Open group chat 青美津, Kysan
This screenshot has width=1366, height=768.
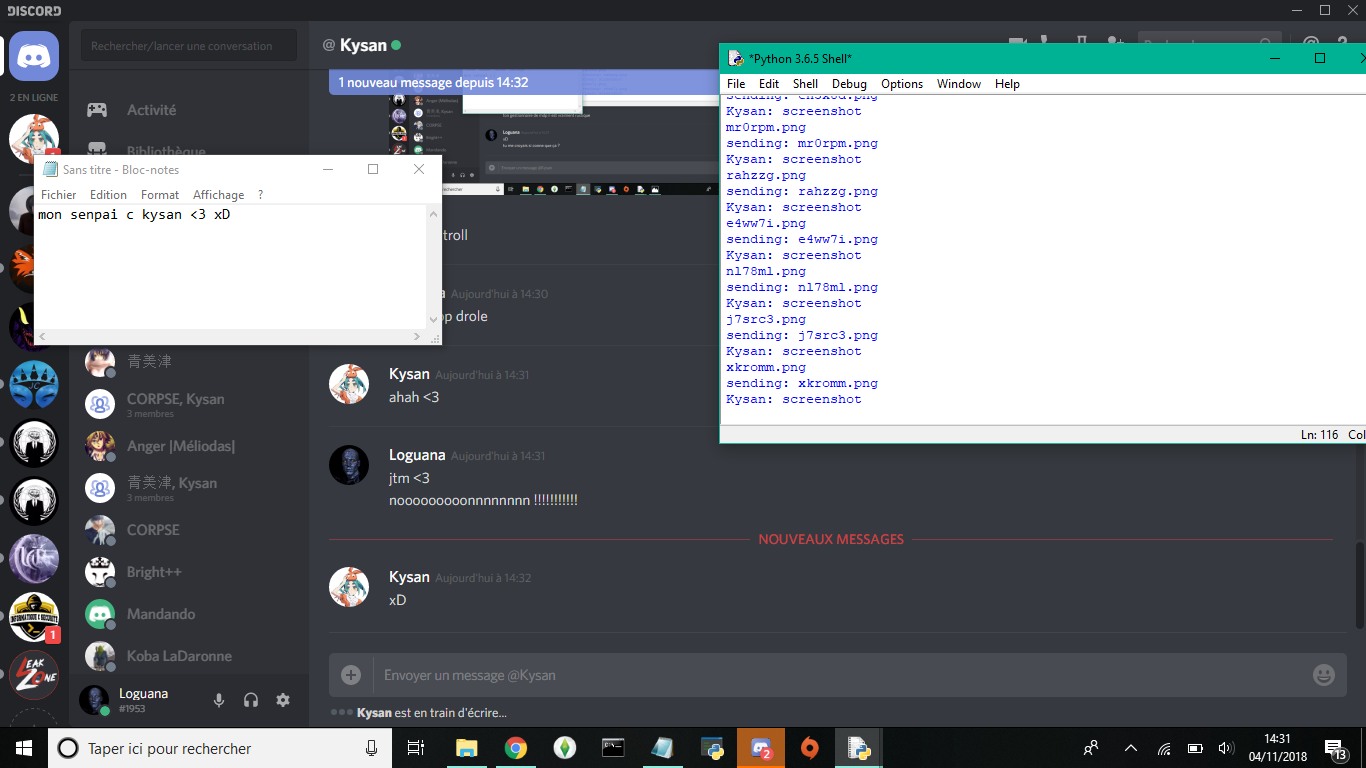(189, 488)
